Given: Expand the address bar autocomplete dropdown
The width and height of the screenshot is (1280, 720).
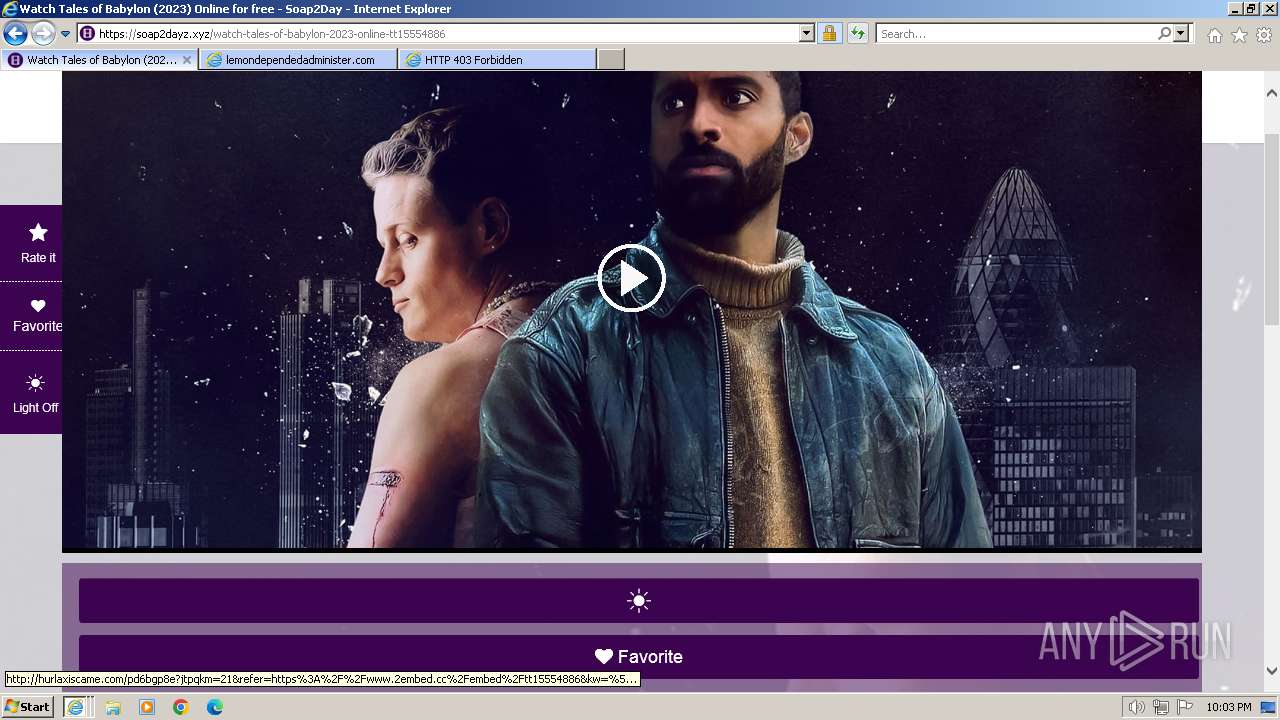Looking at the screenshot, I should pyautogui.click(x=807, y=33).
